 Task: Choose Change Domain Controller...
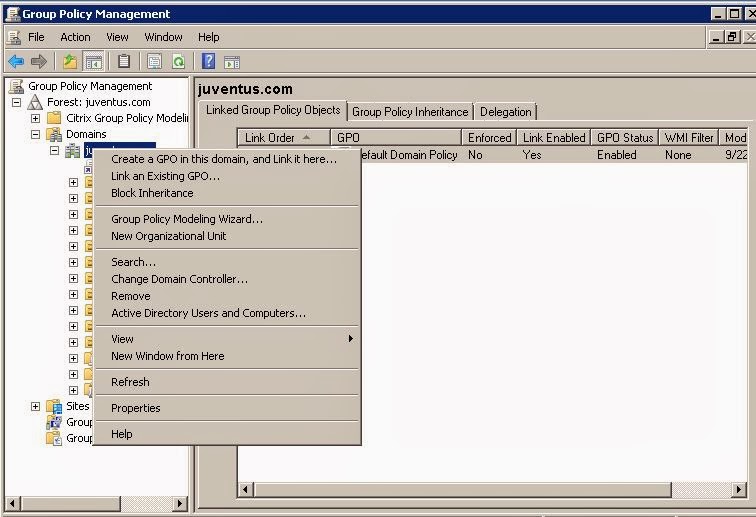tap(227, 279)
